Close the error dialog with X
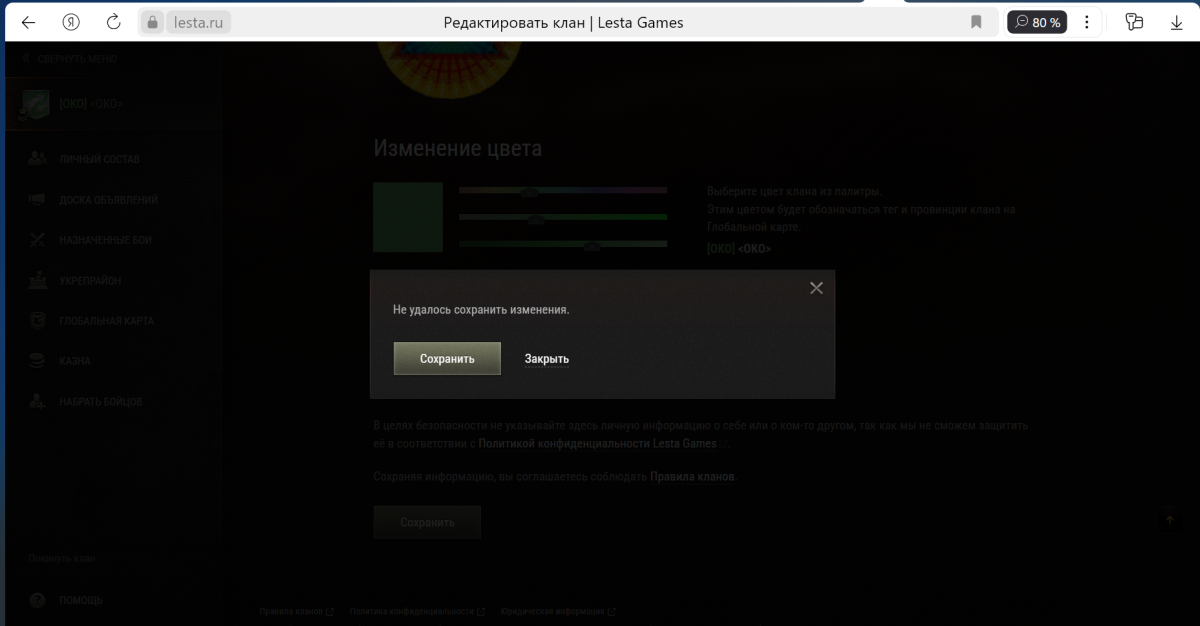The width and height of the screenshot is (1200, 626). click(x=816, y=288)
